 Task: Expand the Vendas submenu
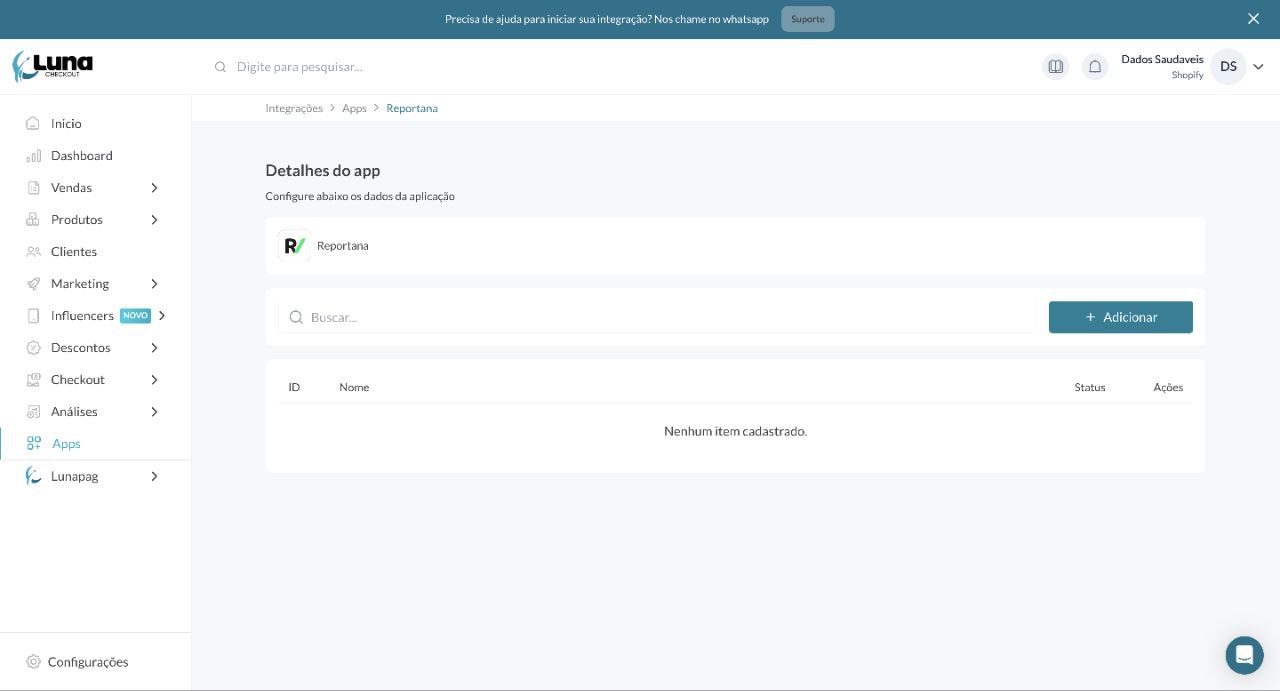[154, 188]
